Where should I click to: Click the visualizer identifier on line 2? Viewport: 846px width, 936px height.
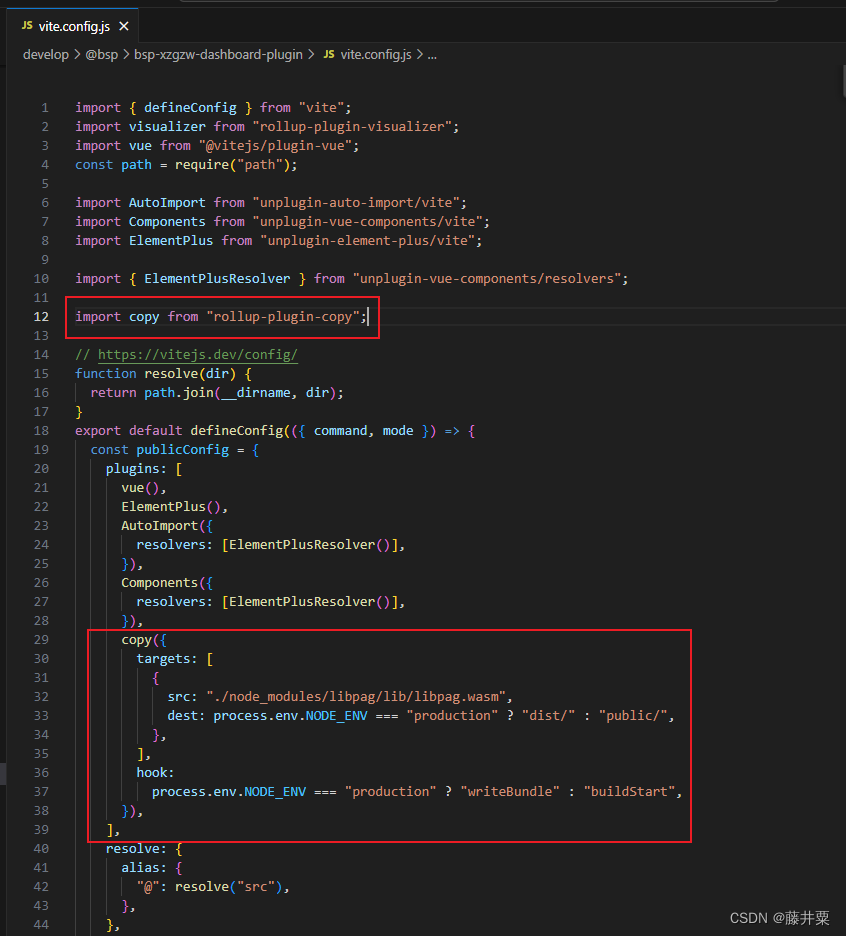pyautogui.click(x=166, y=126)
